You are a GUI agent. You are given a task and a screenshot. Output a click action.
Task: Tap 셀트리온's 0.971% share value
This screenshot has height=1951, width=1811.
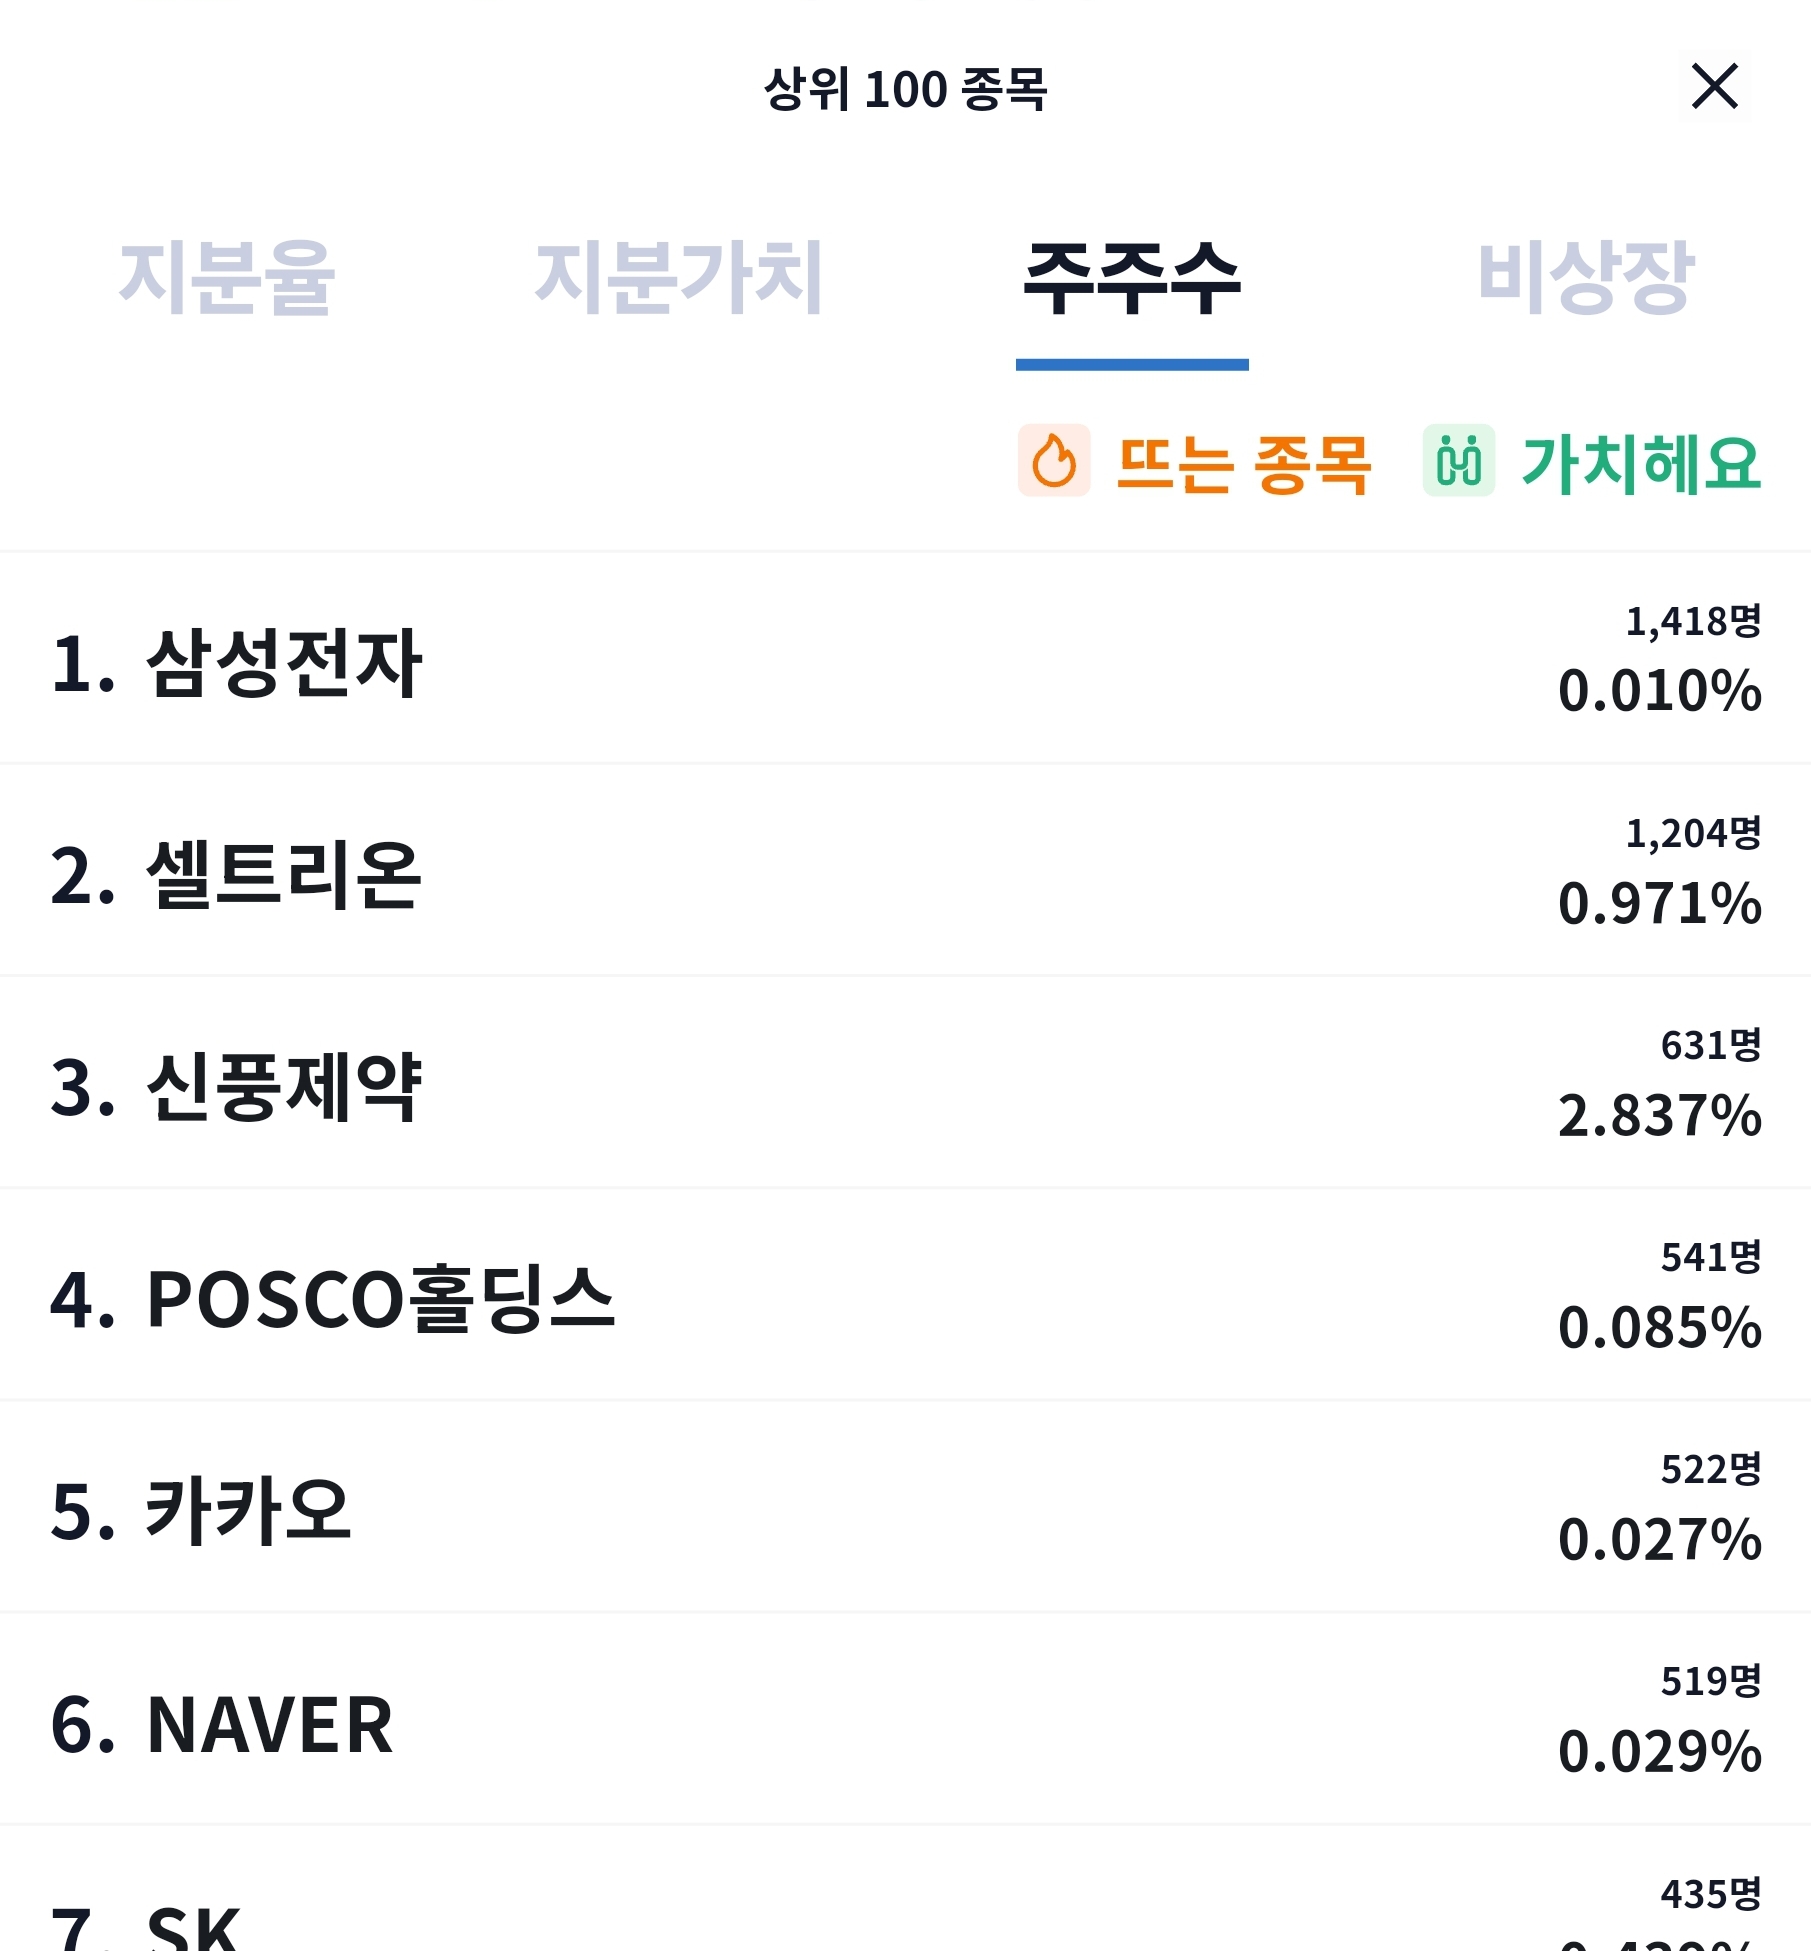[1660, 903]
